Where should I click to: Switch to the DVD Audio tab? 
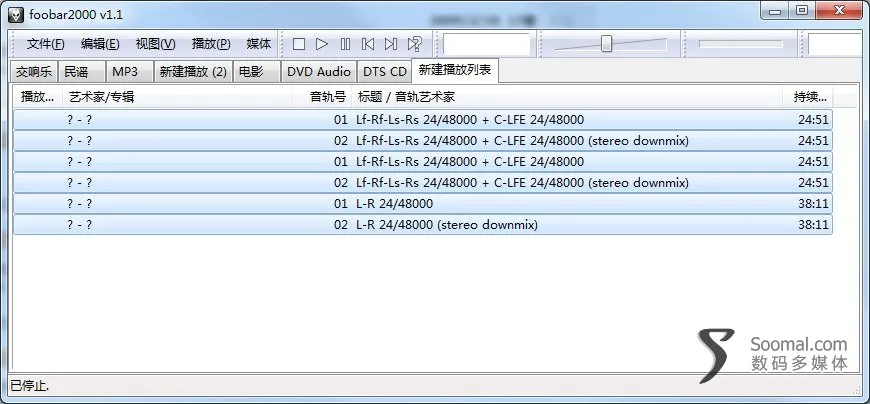319,72
